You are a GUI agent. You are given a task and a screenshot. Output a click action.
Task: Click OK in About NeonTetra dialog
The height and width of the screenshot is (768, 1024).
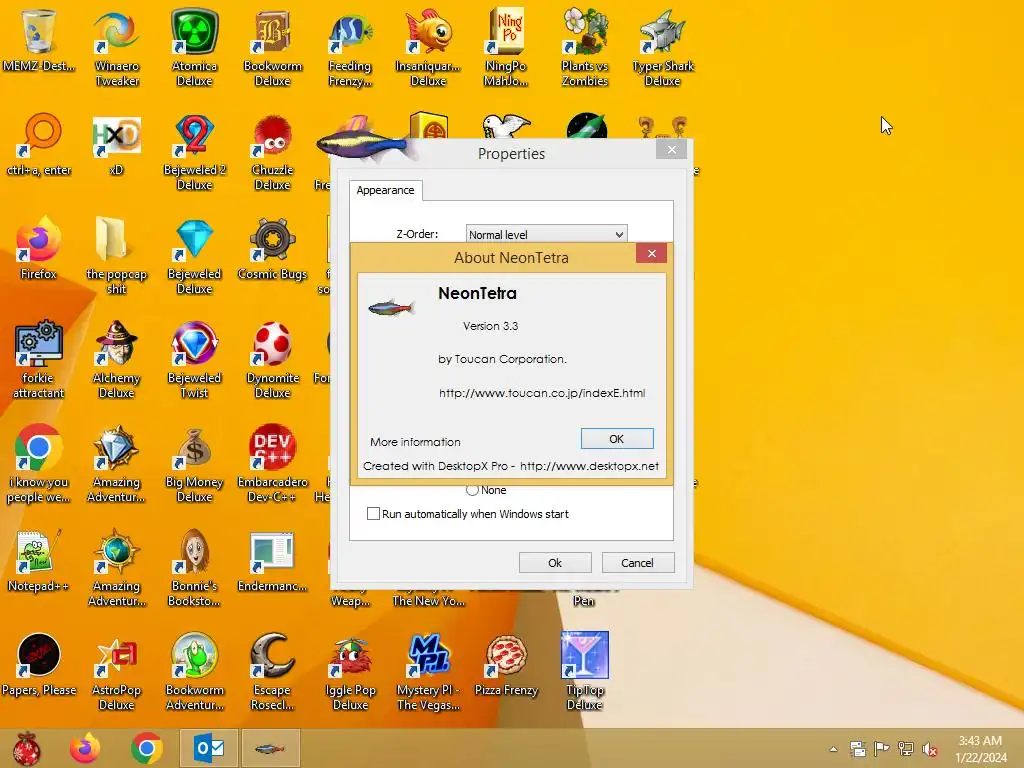(616, 439)
